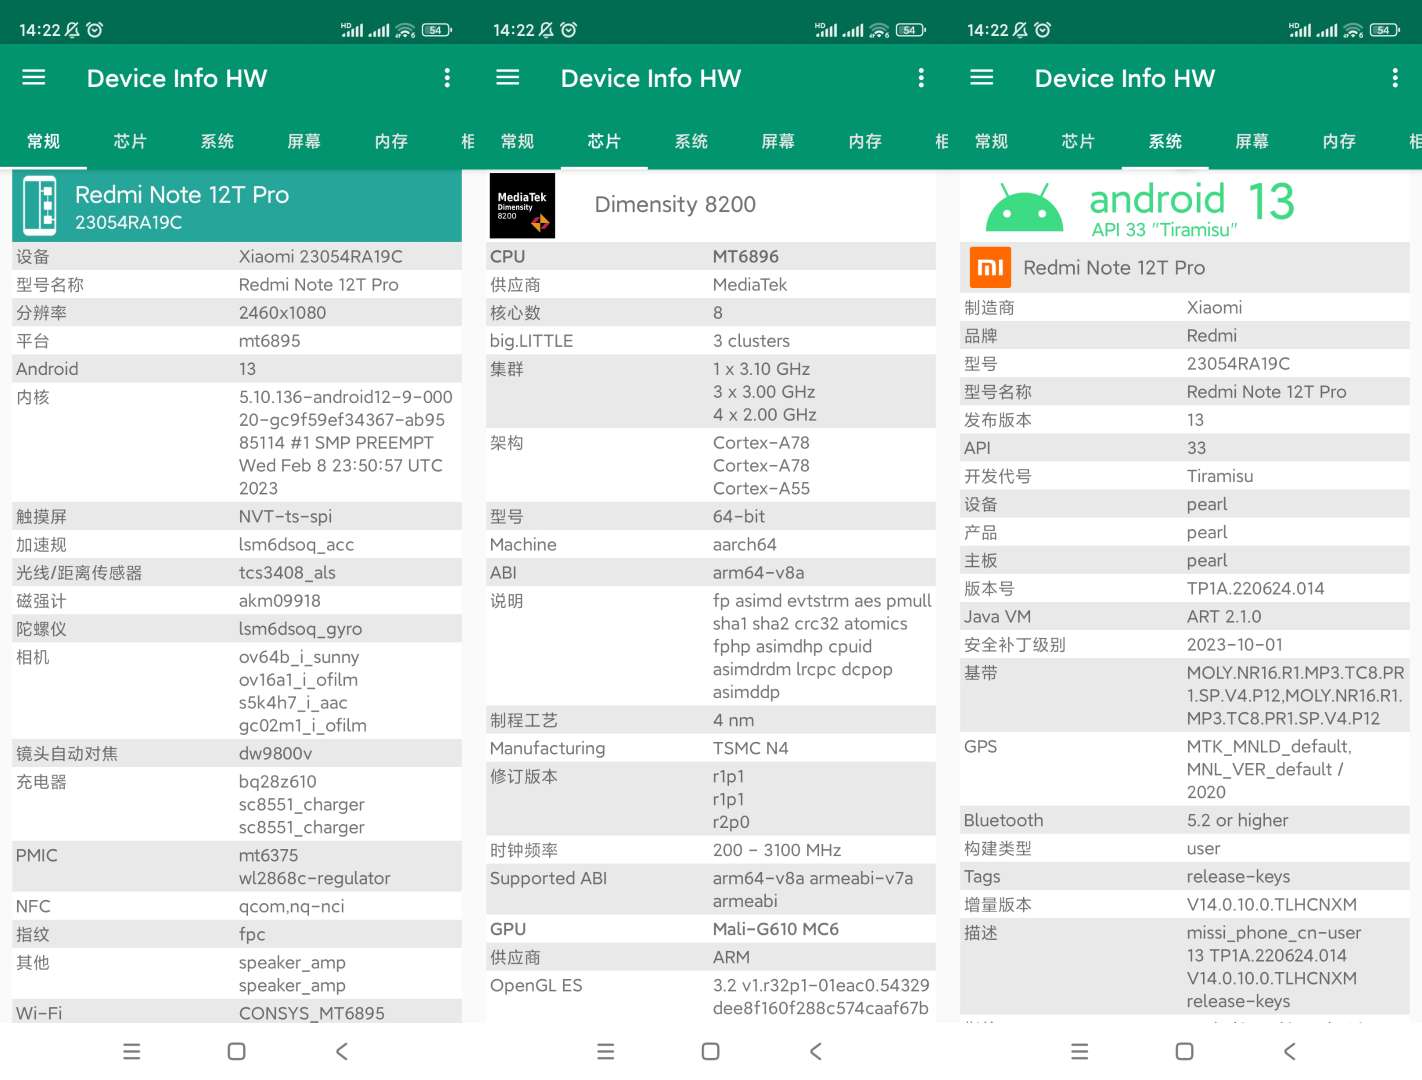Image resolution: width=1422 pixels, height=1080 pixels.
Task: Select 芯片 tab in middle screen
Action: 604,141
